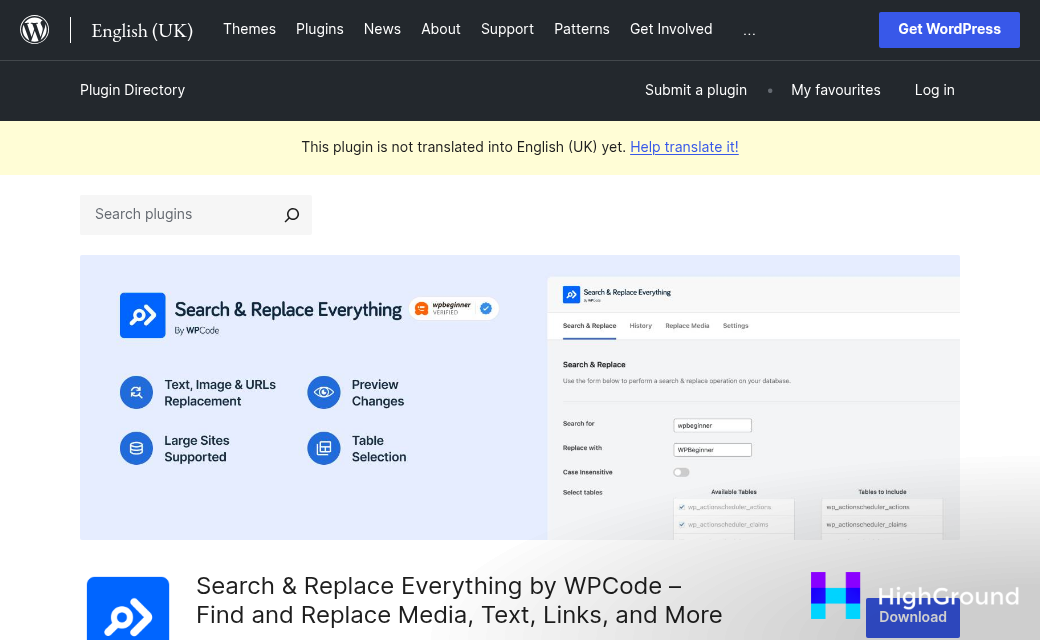
Task: Uncheck the wp_actionscheduler_actions table checkbox
Action: [683, 508]
